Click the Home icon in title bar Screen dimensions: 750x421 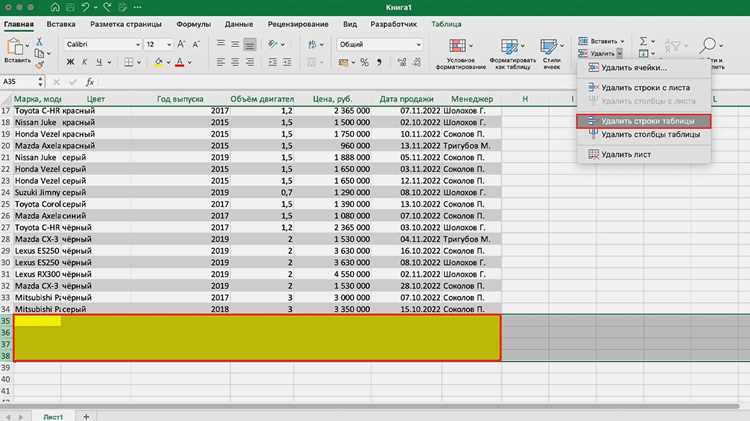click(x=55, y=7)
